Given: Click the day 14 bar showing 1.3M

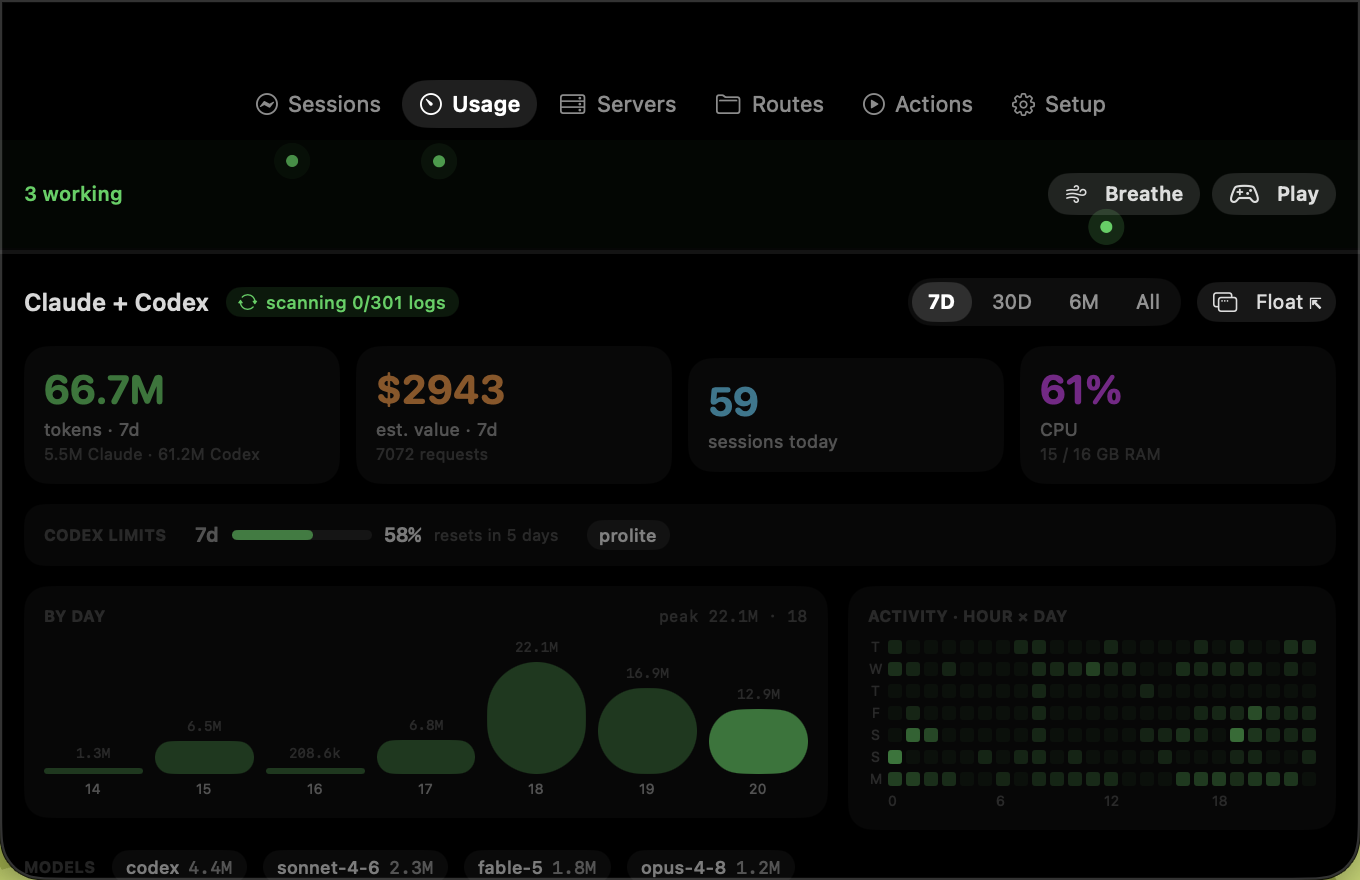Looking at the screenshot, I should [93, 771].
